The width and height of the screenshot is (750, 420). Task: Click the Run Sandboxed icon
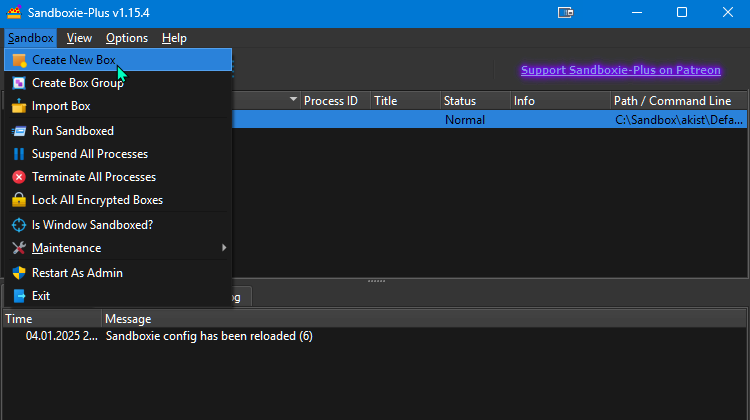click(x=19, y=131)
